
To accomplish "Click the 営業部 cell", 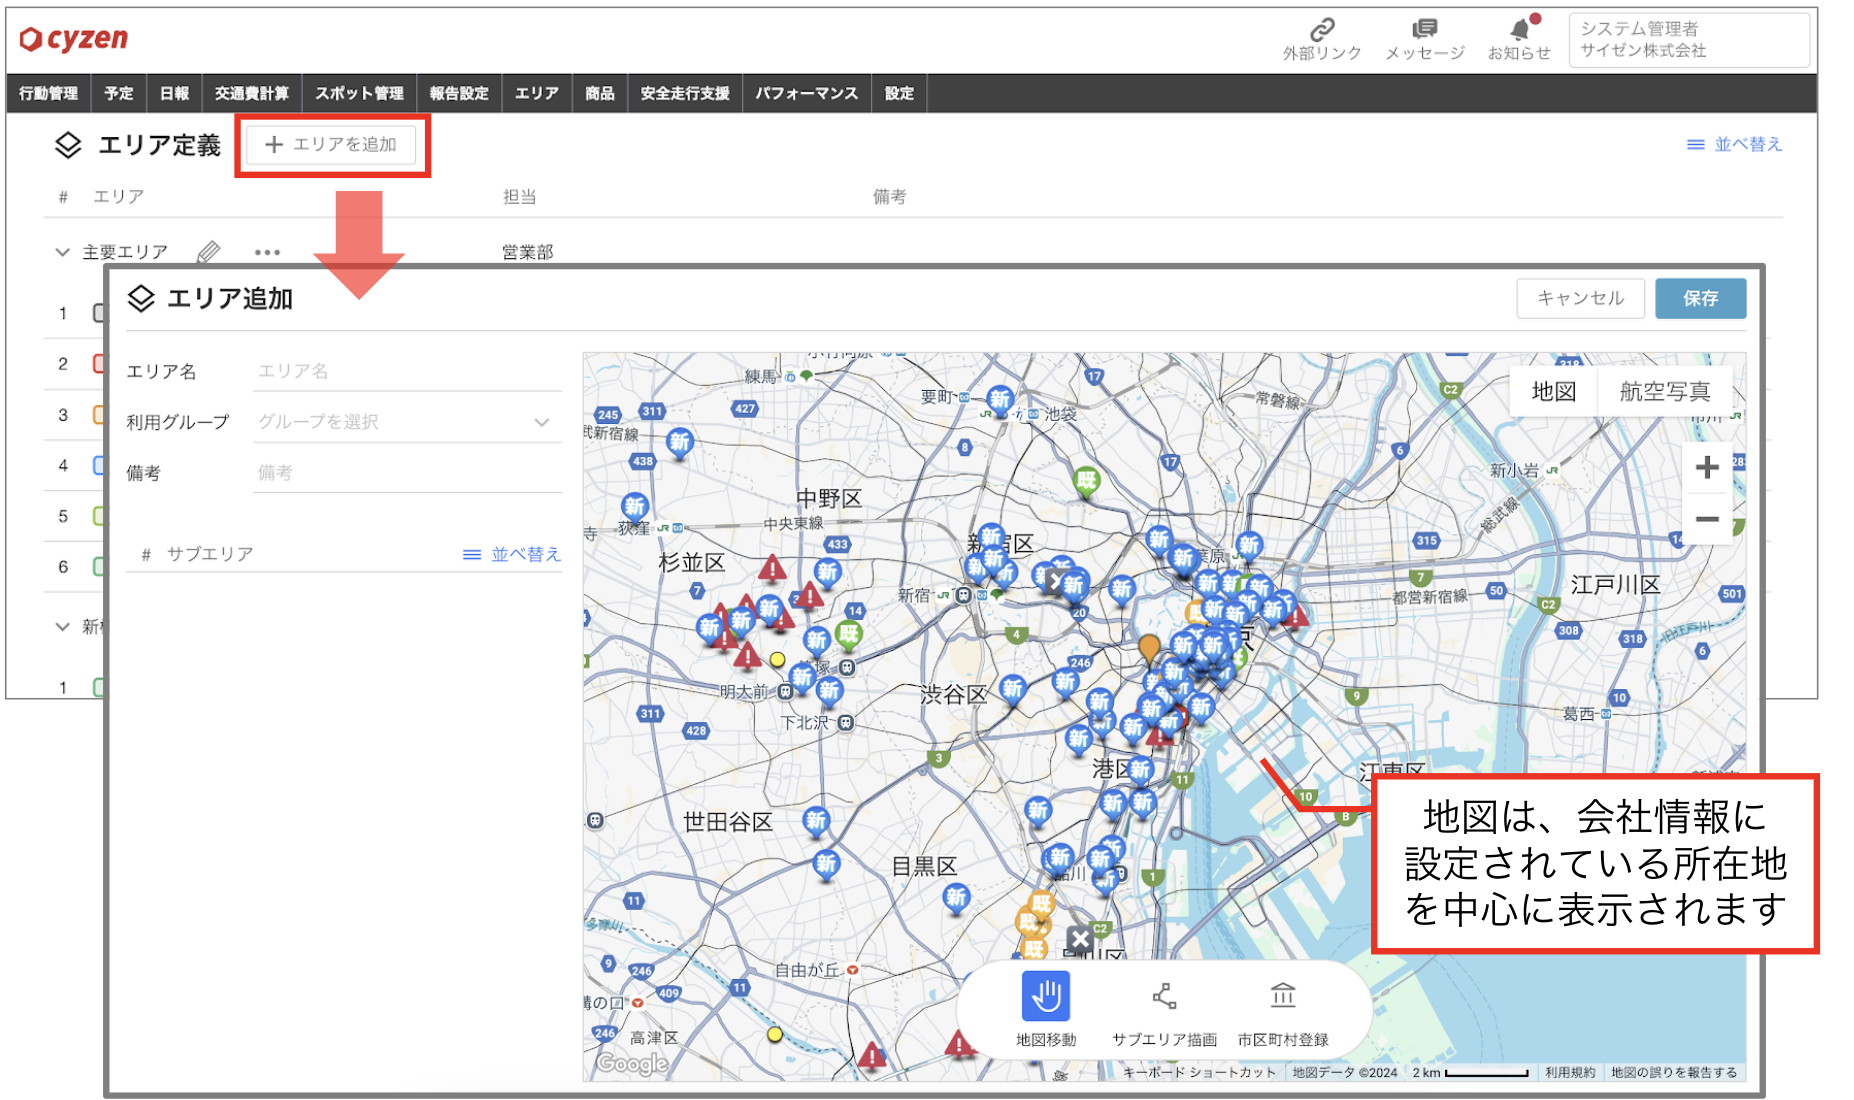I will click(527, 252).
